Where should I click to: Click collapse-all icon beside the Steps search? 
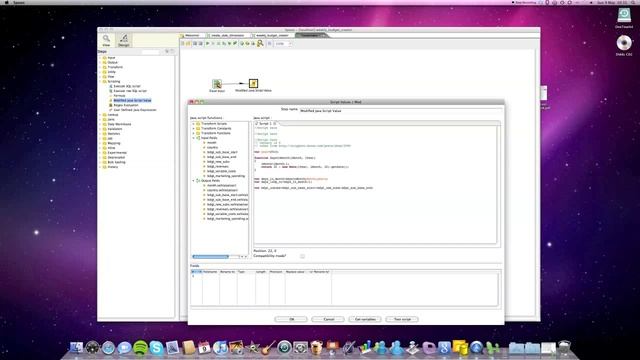(x=172, y=51)
